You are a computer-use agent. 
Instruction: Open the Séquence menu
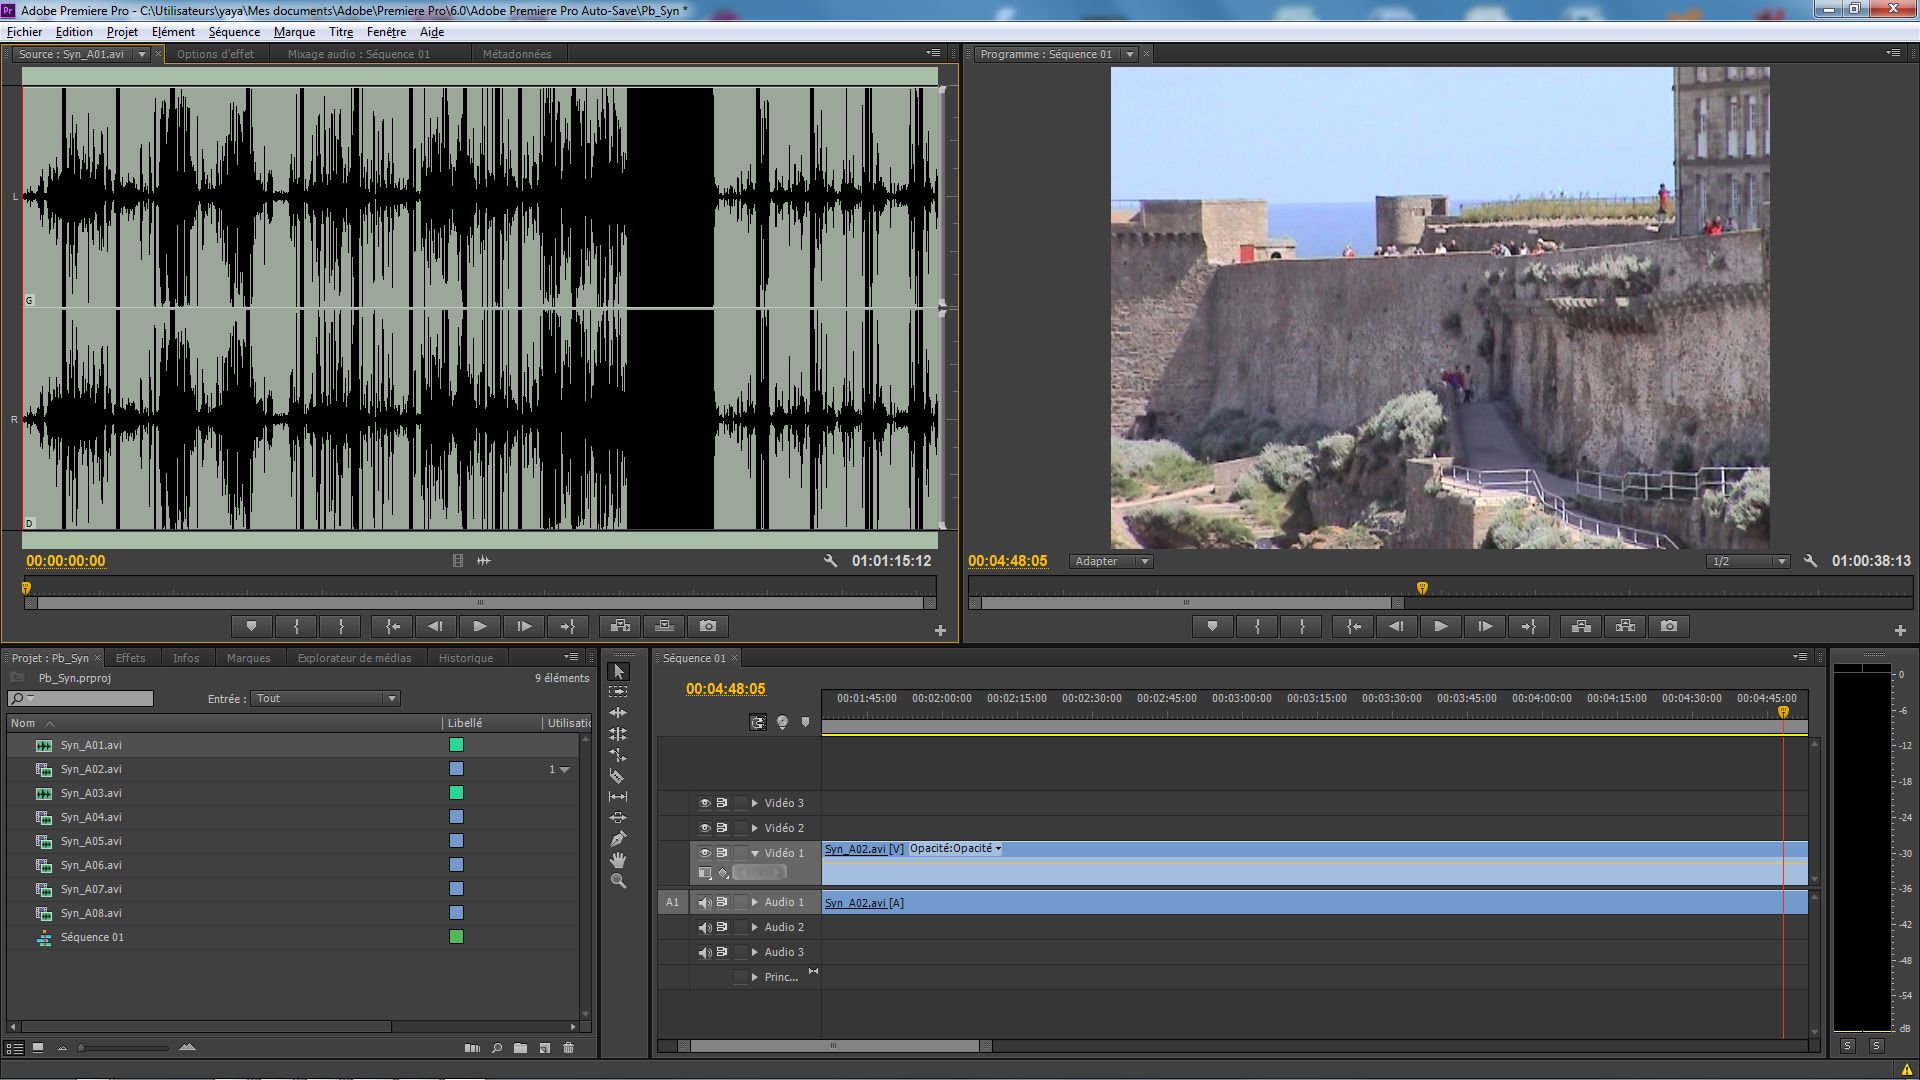coord(234,32)
